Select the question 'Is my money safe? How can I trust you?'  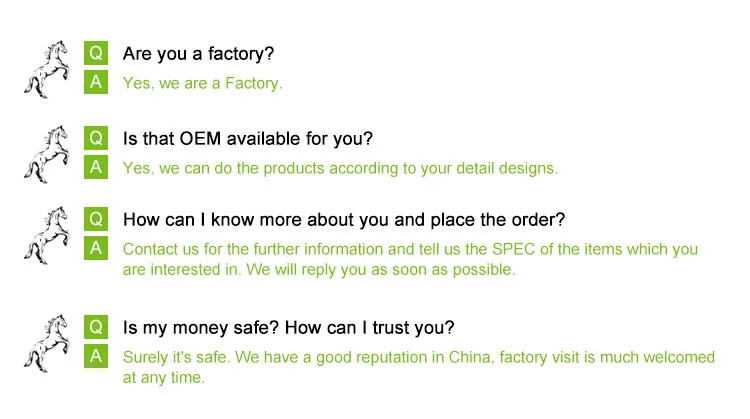[x=288, y=327]
